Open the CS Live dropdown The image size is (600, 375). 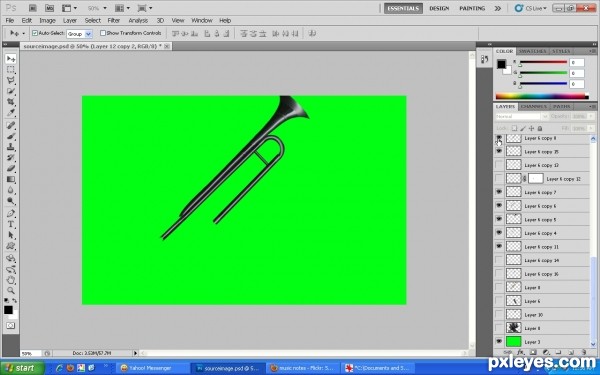tap(532, 8)
